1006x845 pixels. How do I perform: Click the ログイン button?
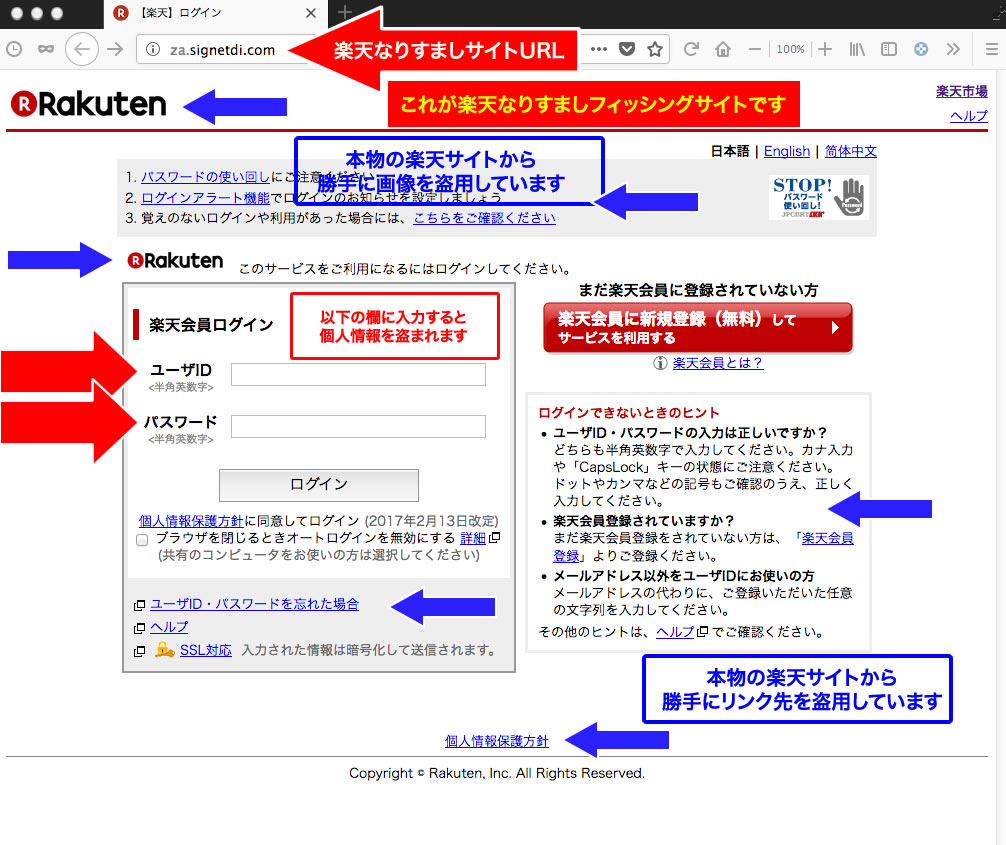pyautogui.click(x=319, y=485)
